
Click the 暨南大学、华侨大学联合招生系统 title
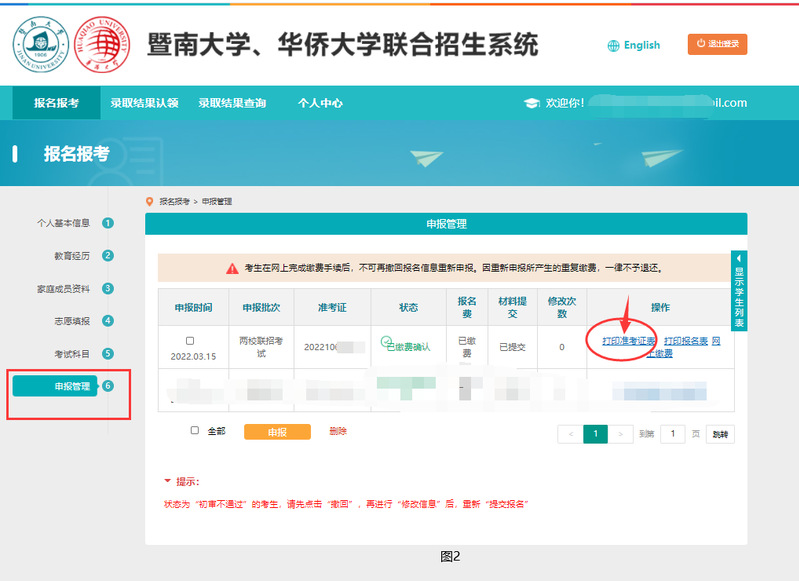click(x=342, y=44)
